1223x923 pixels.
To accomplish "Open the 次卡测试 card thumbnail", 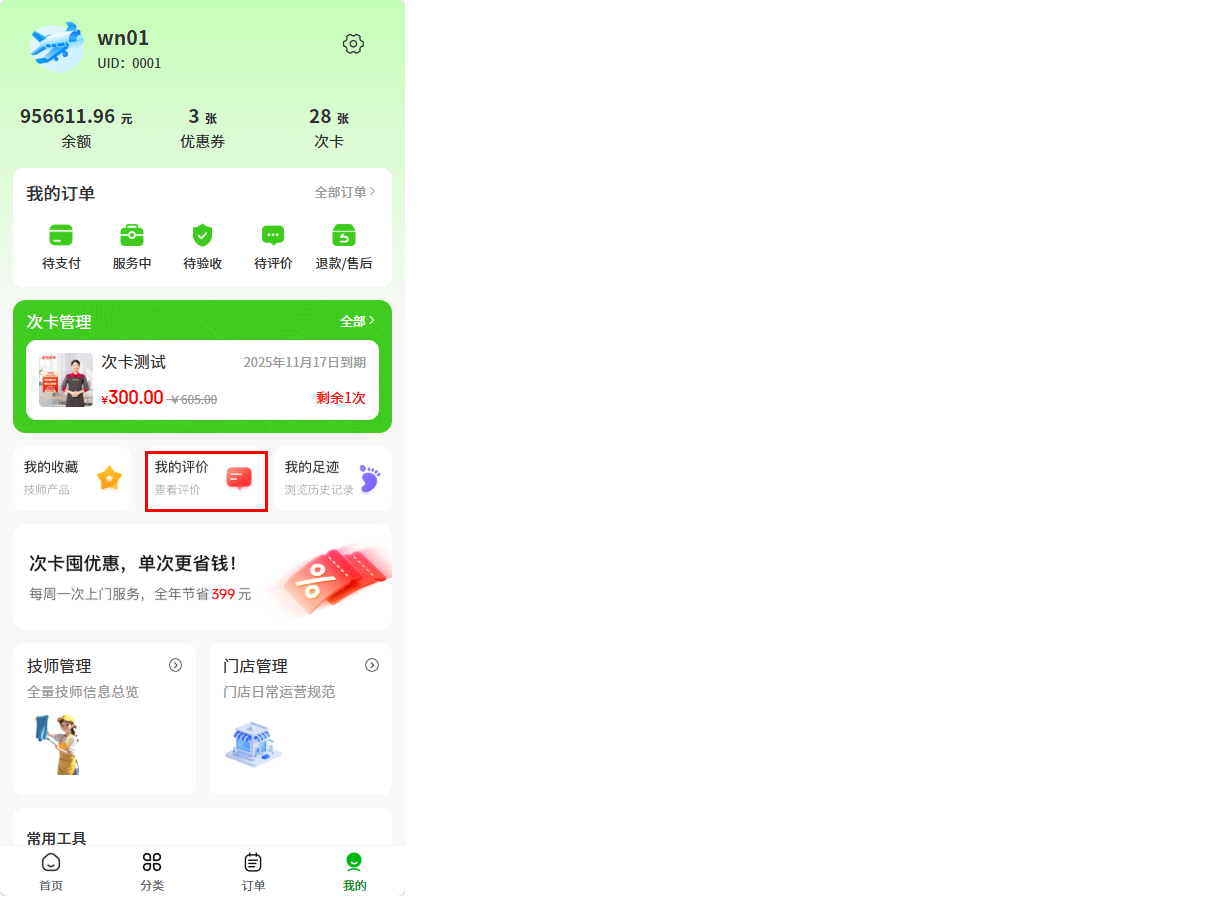I will pyautogui.click(x=66, y=380).
